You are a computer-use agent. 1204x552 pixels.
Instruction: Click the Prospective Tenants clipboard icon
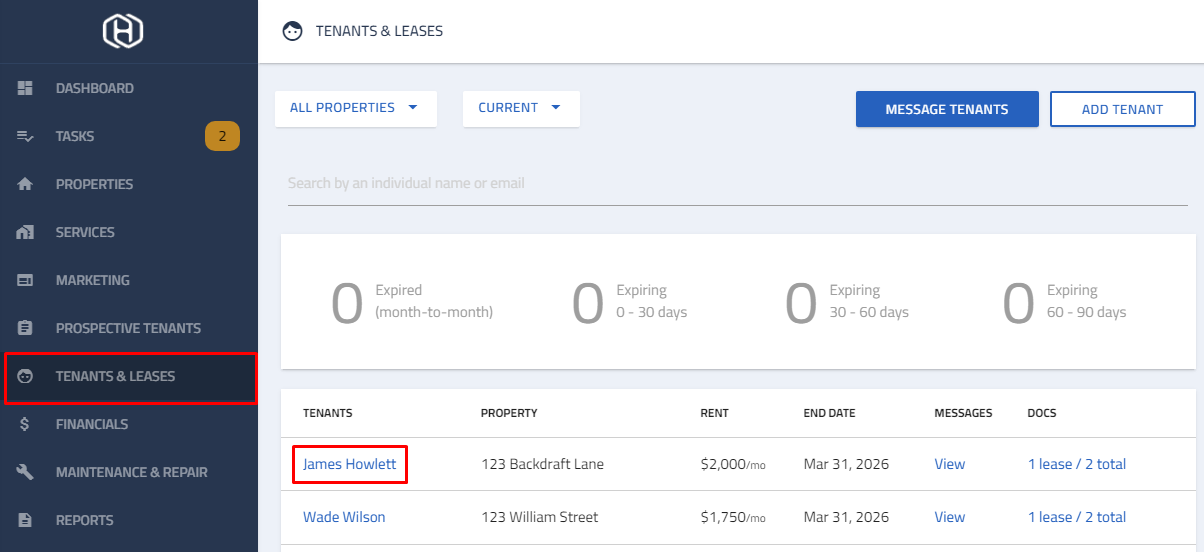click(x=26, y=328)
